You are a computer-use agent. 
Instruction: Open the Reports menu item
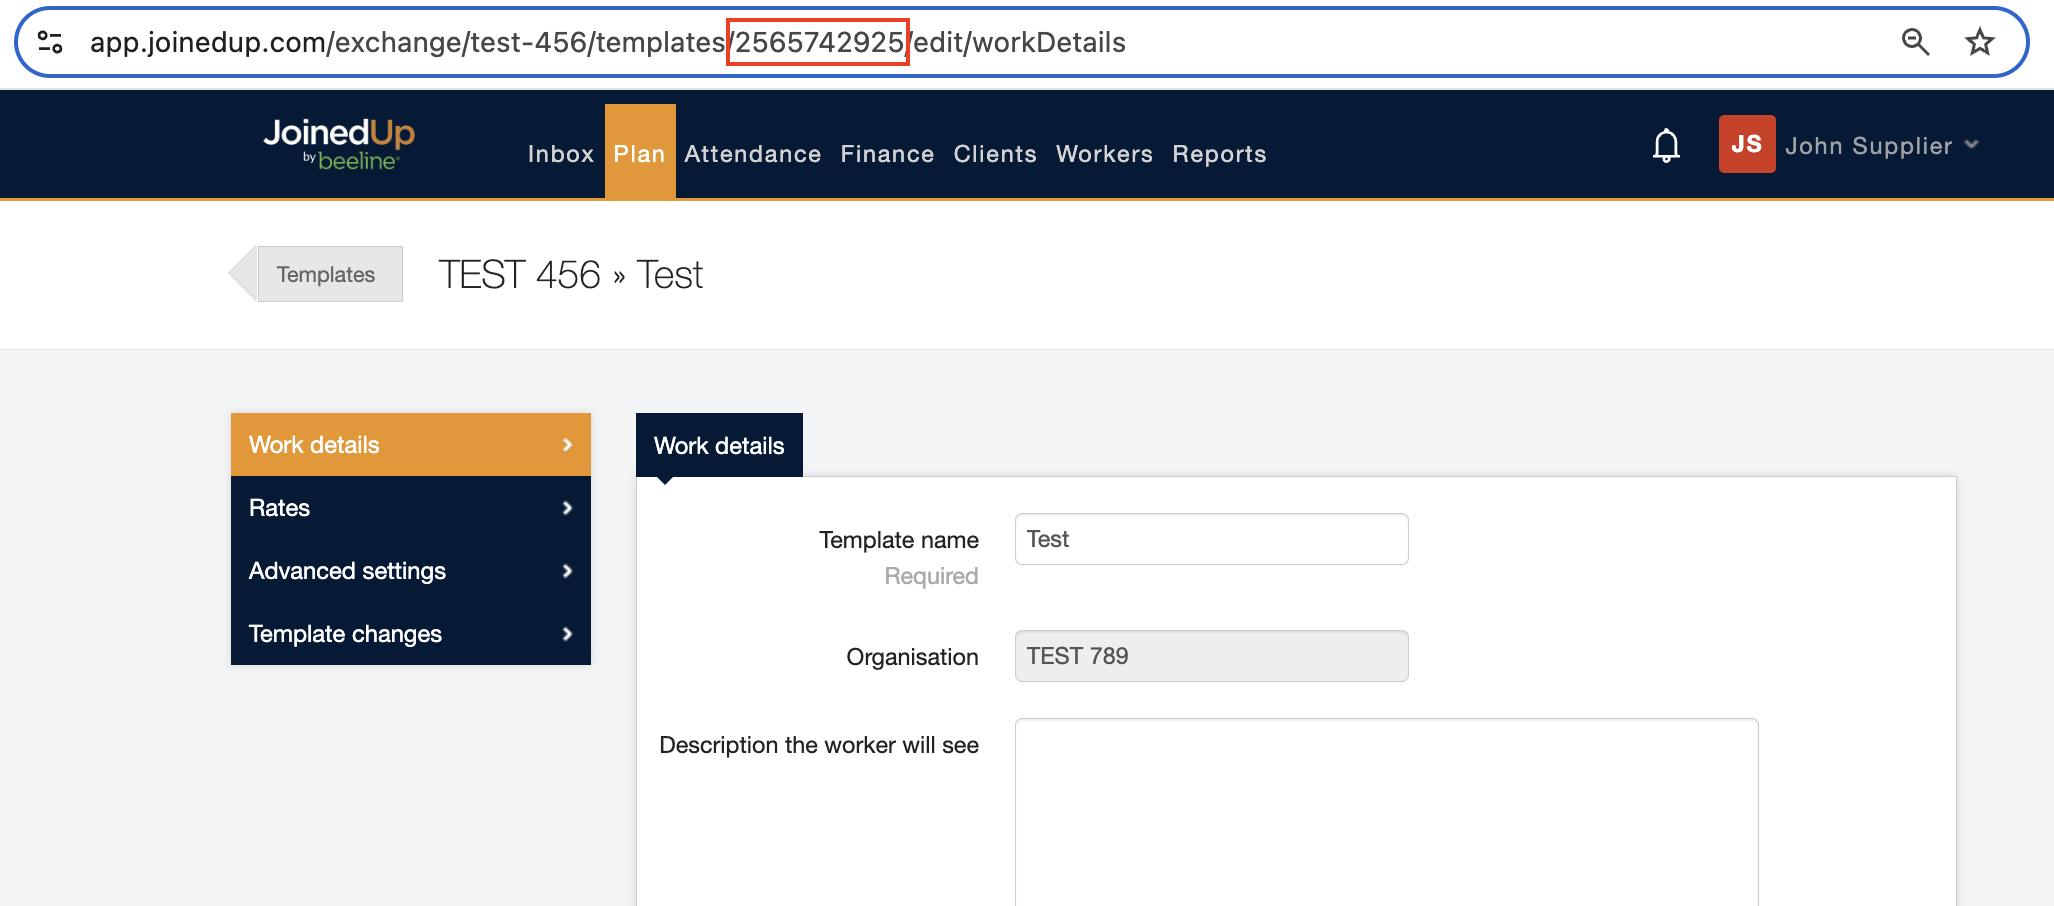click(1219, 154)
